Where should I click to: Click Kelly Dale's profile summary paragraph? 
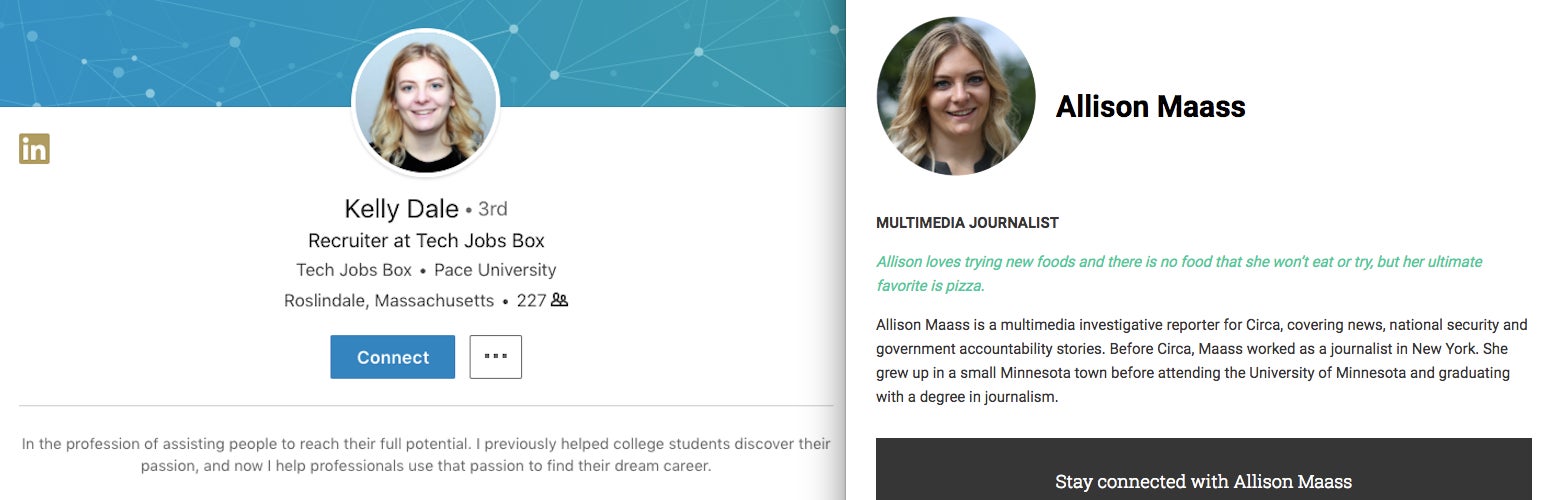tap(426, 454)
